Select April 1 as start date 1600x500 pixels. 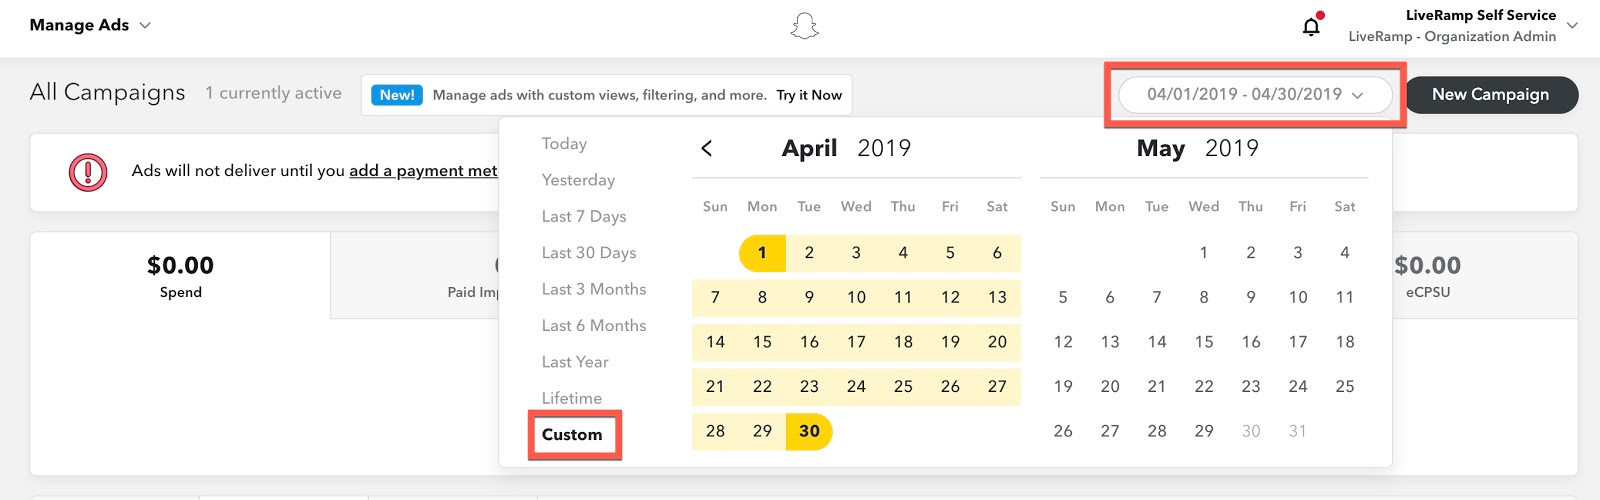pyautogui.click(x=762, y=253)
